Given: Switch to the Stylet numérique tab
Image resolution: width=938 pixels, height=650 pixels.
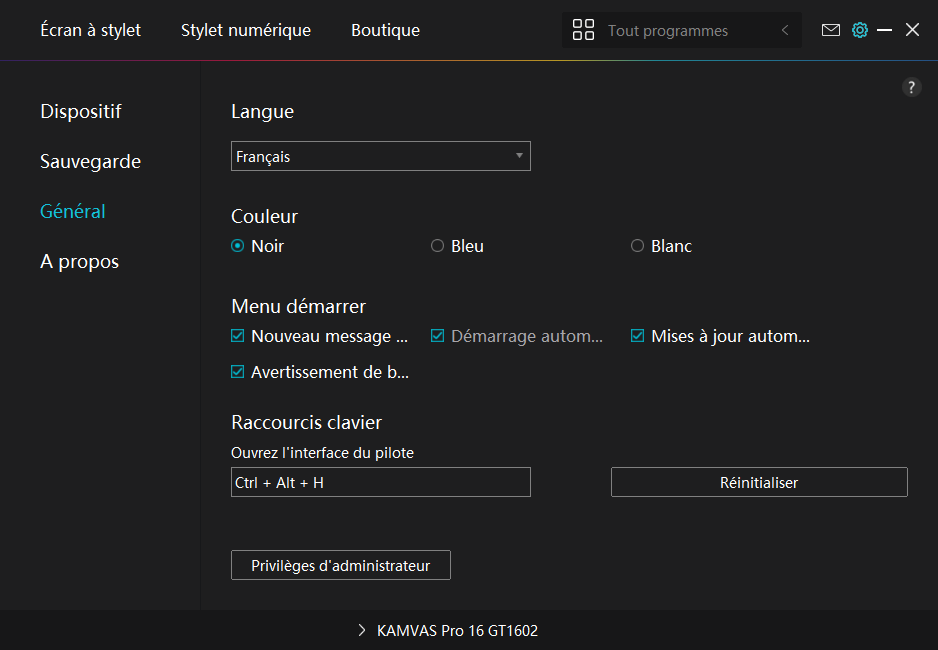Looking at the screenshot, I should pyautogui.click(x=245, y=30).
